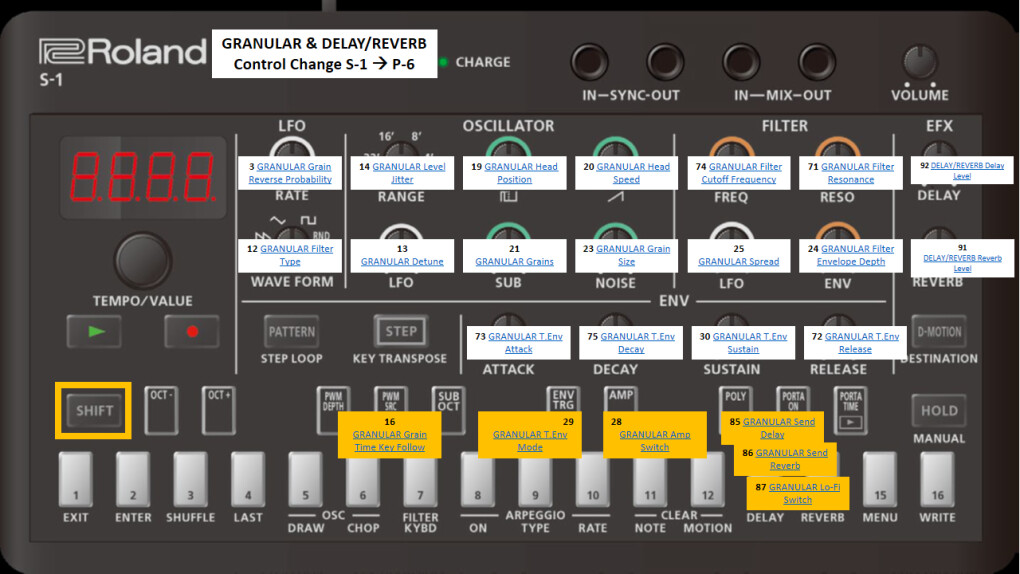Click the GRANULAR & DELAY/REVERB title box

[x=325, y=53]
